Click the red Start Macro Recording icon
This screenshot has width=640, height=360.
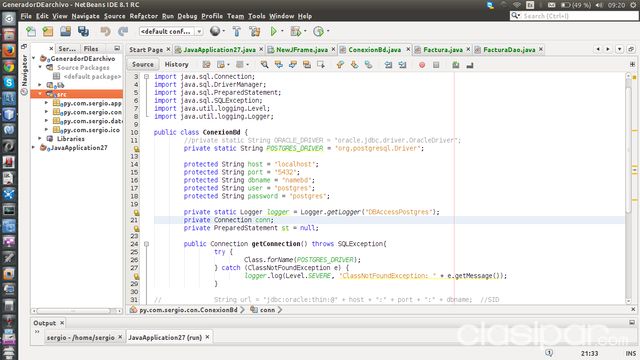point(422,65)
